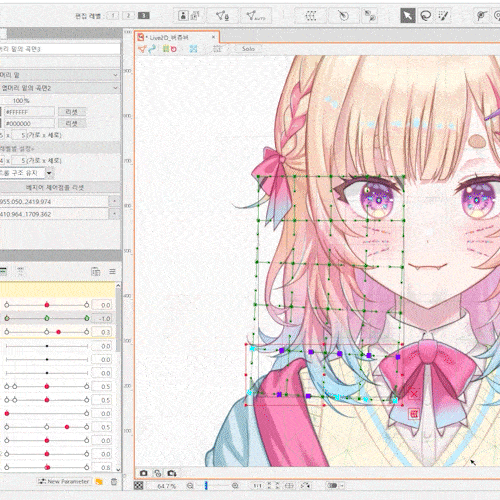Reset the #FFFFFF multiply color
The image size is (500, 500).
72,112
